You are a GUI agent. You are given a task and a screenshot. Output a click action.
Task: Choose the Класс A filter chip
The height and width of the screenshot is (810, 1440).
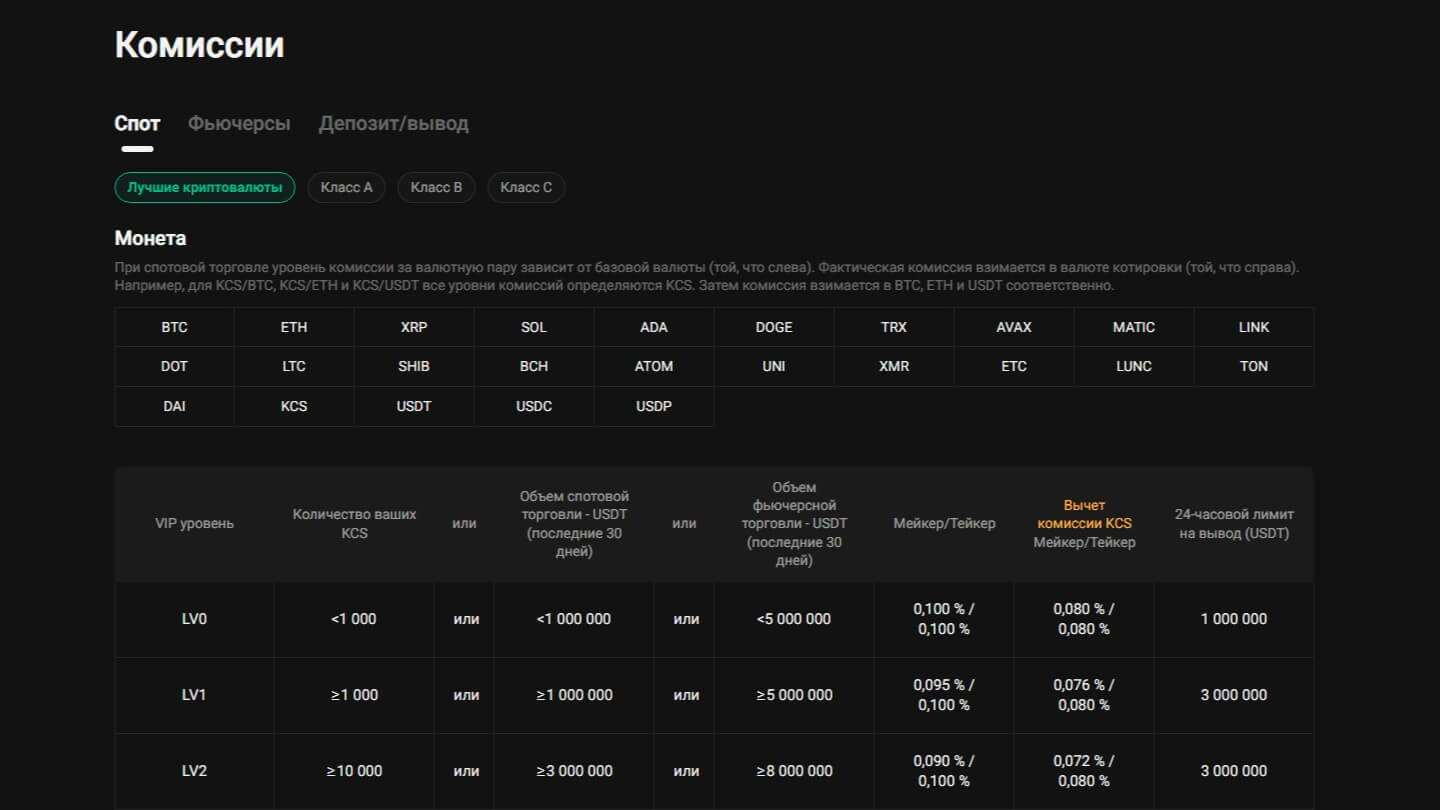[346, 188]
